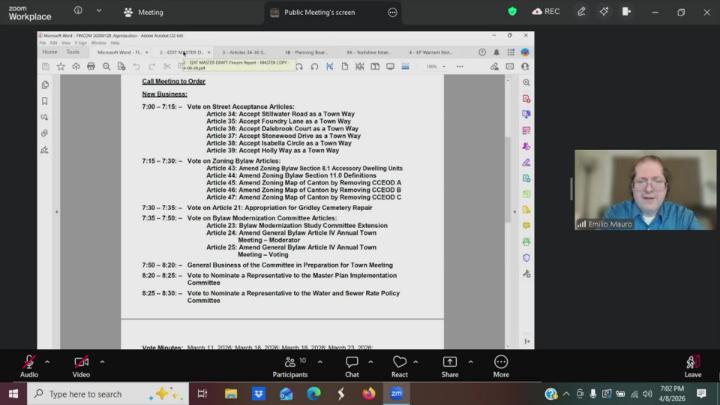Open the More options menu
720x405 pixels.
[x=501, y=364]
